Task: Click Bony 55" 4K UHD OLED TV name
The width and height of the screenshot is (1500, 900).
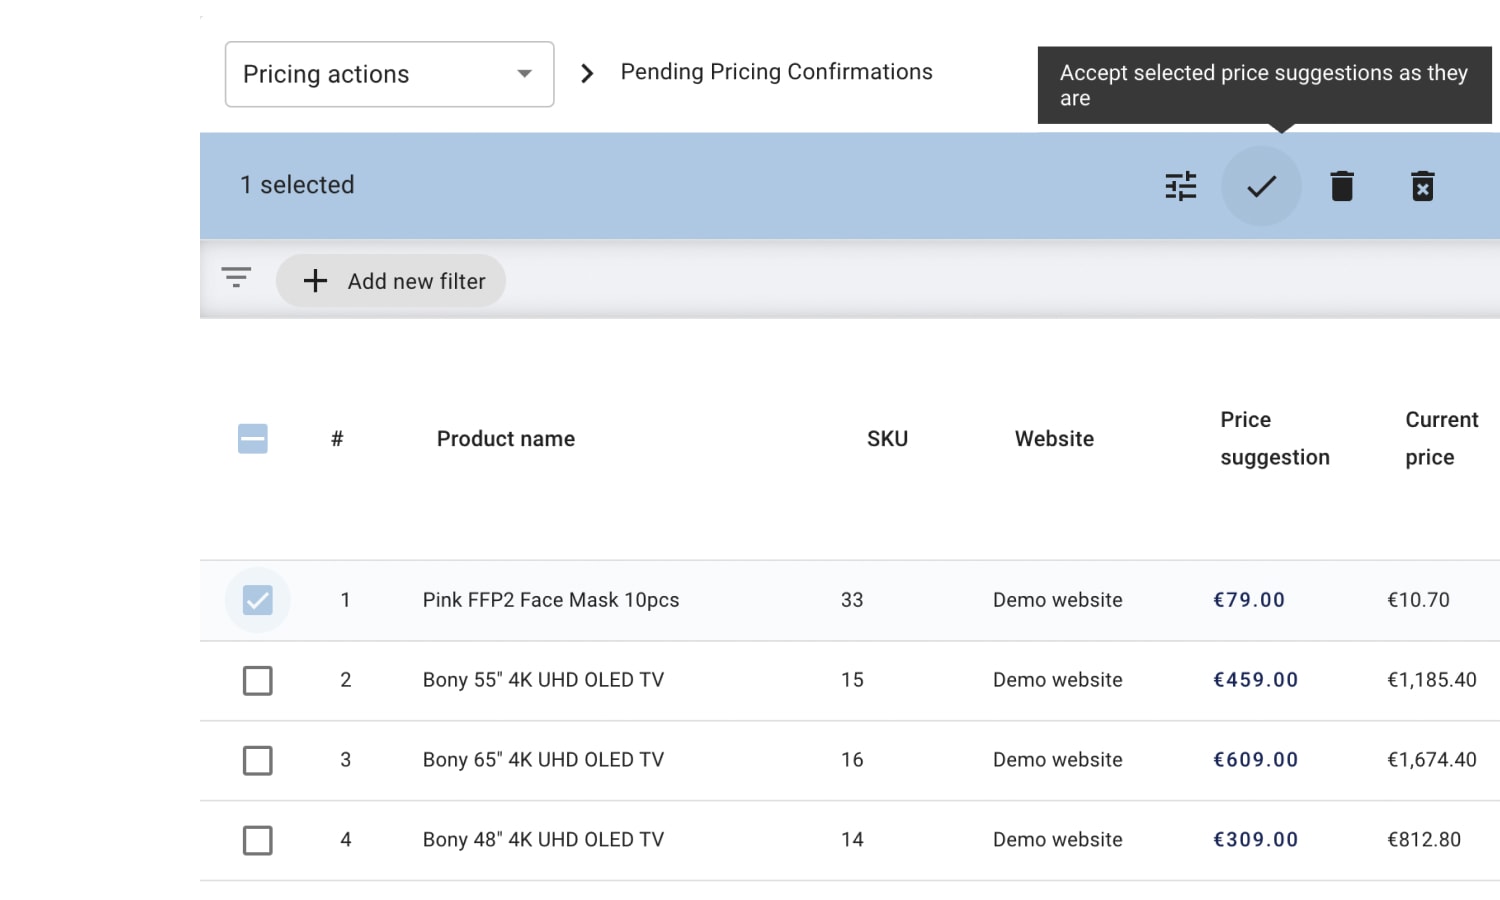Action: pos(543,680)
